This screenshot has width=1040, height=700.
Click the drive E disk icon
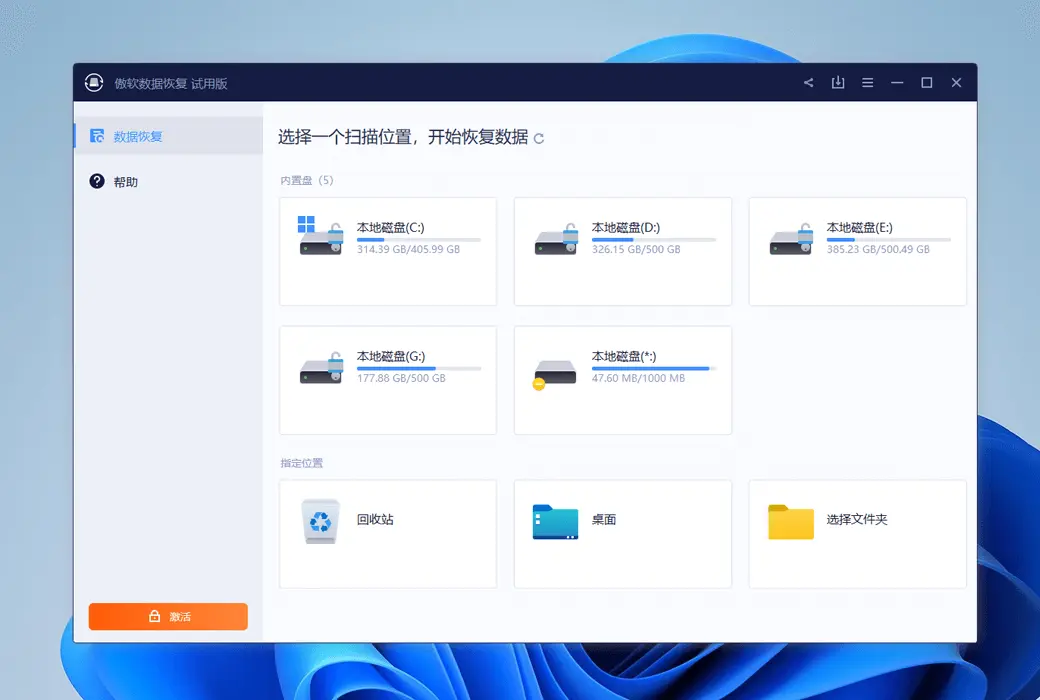791,239
